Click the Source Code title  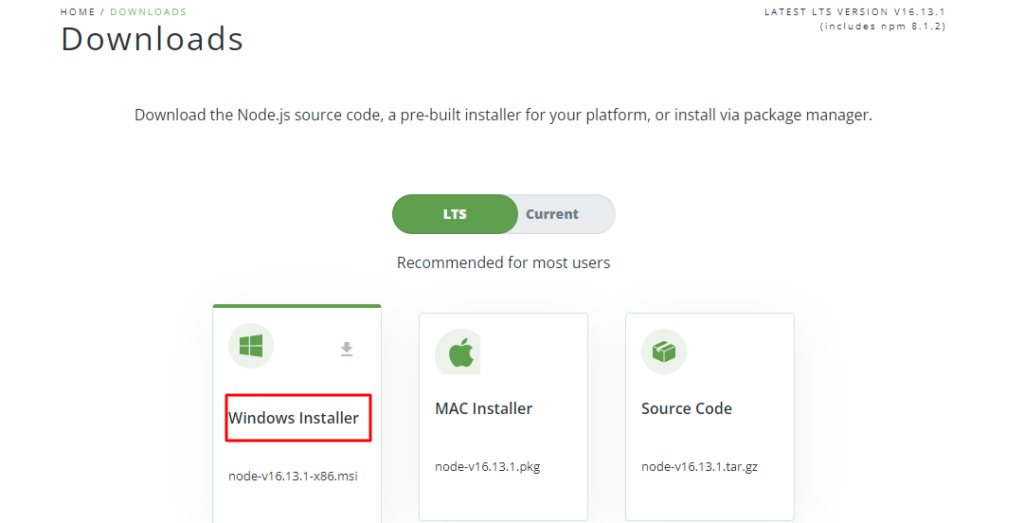click(x=686, y=409)
